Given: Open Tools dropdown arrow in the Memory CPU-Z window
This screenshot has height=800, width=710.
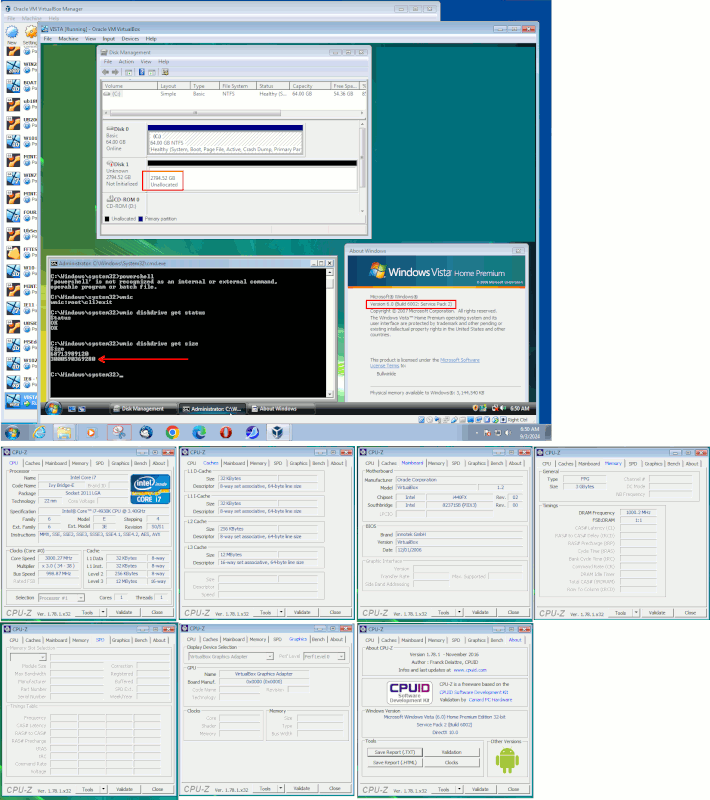Looking at the screenshot, I should [x=636, y=612].
